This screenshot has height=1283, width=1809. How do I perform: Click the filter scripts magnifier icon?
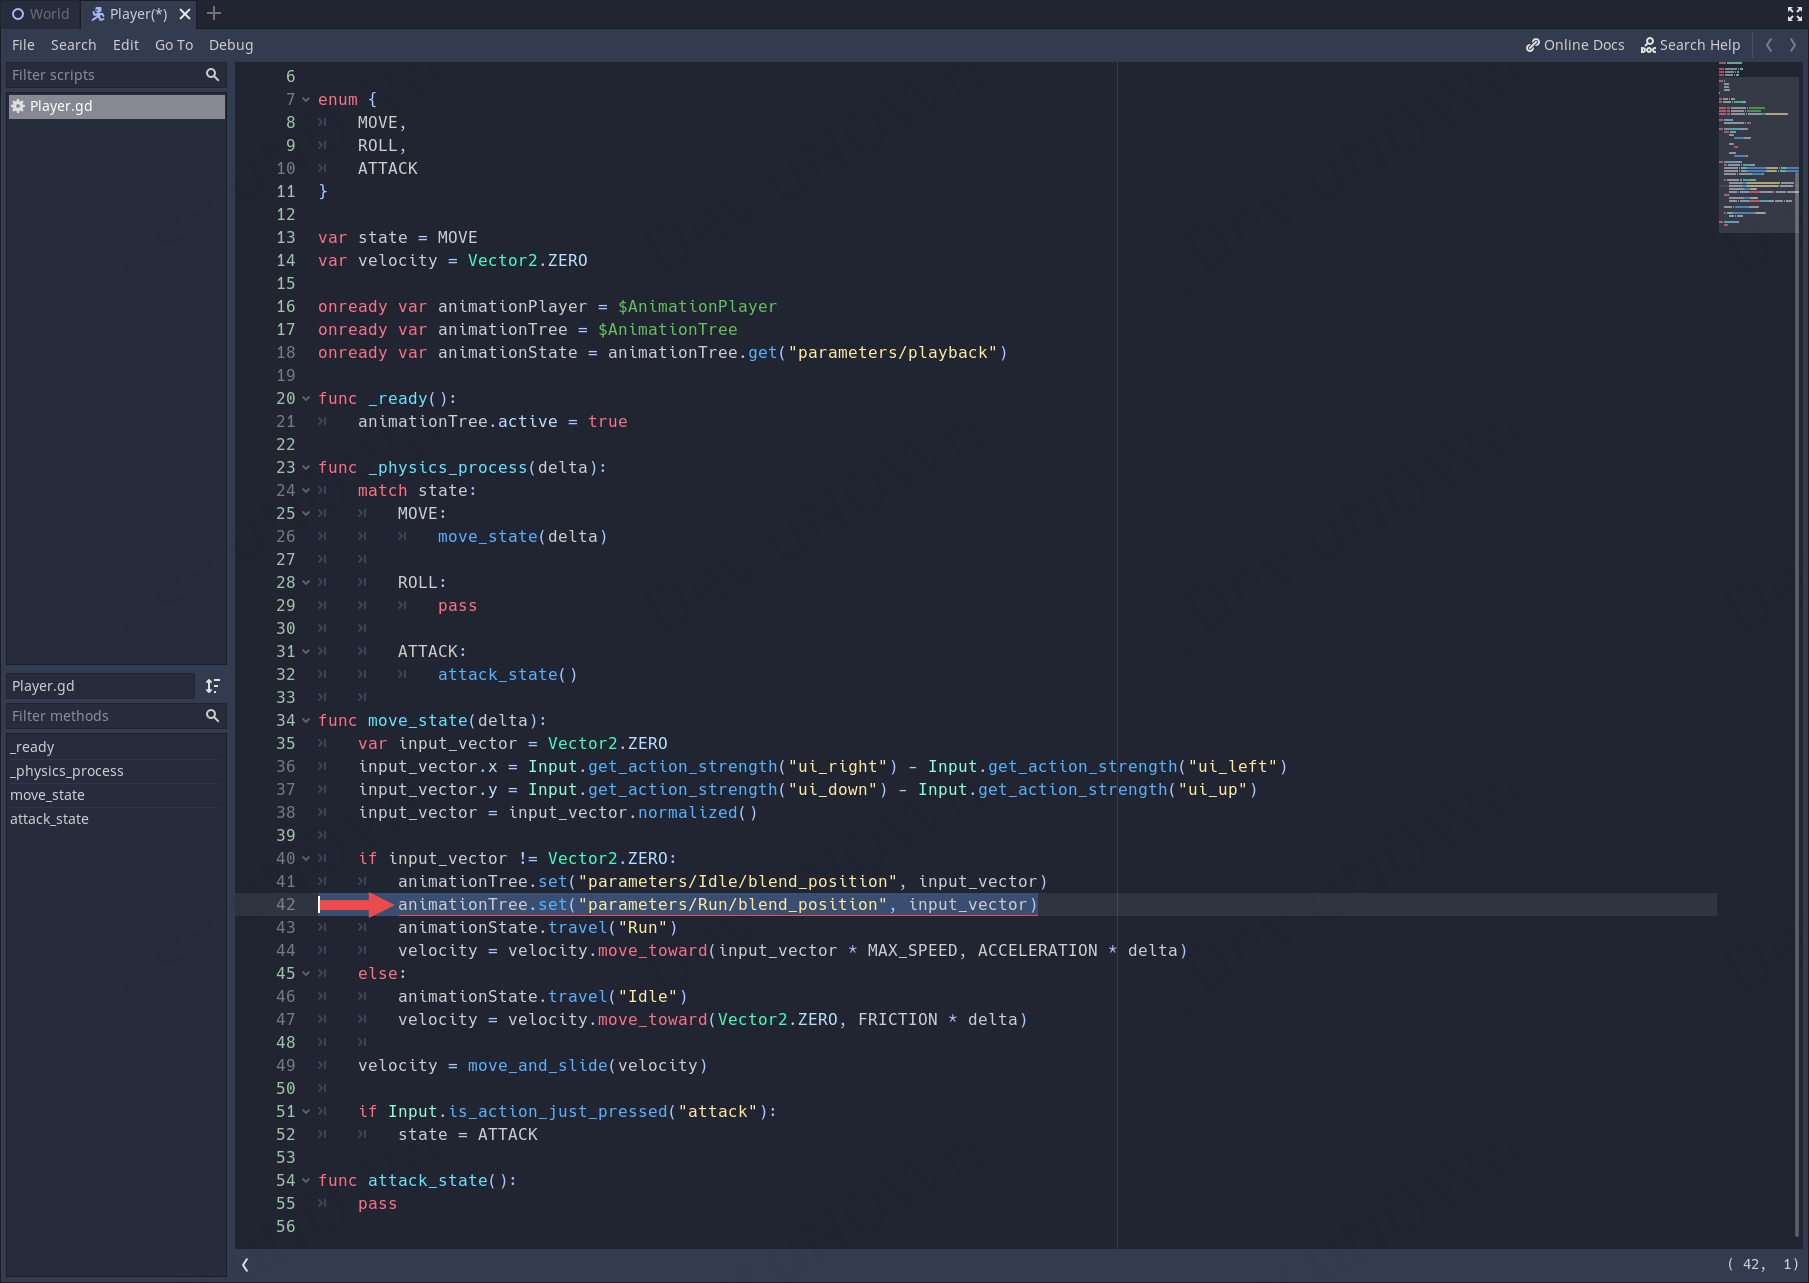click(x=212, y=75)
